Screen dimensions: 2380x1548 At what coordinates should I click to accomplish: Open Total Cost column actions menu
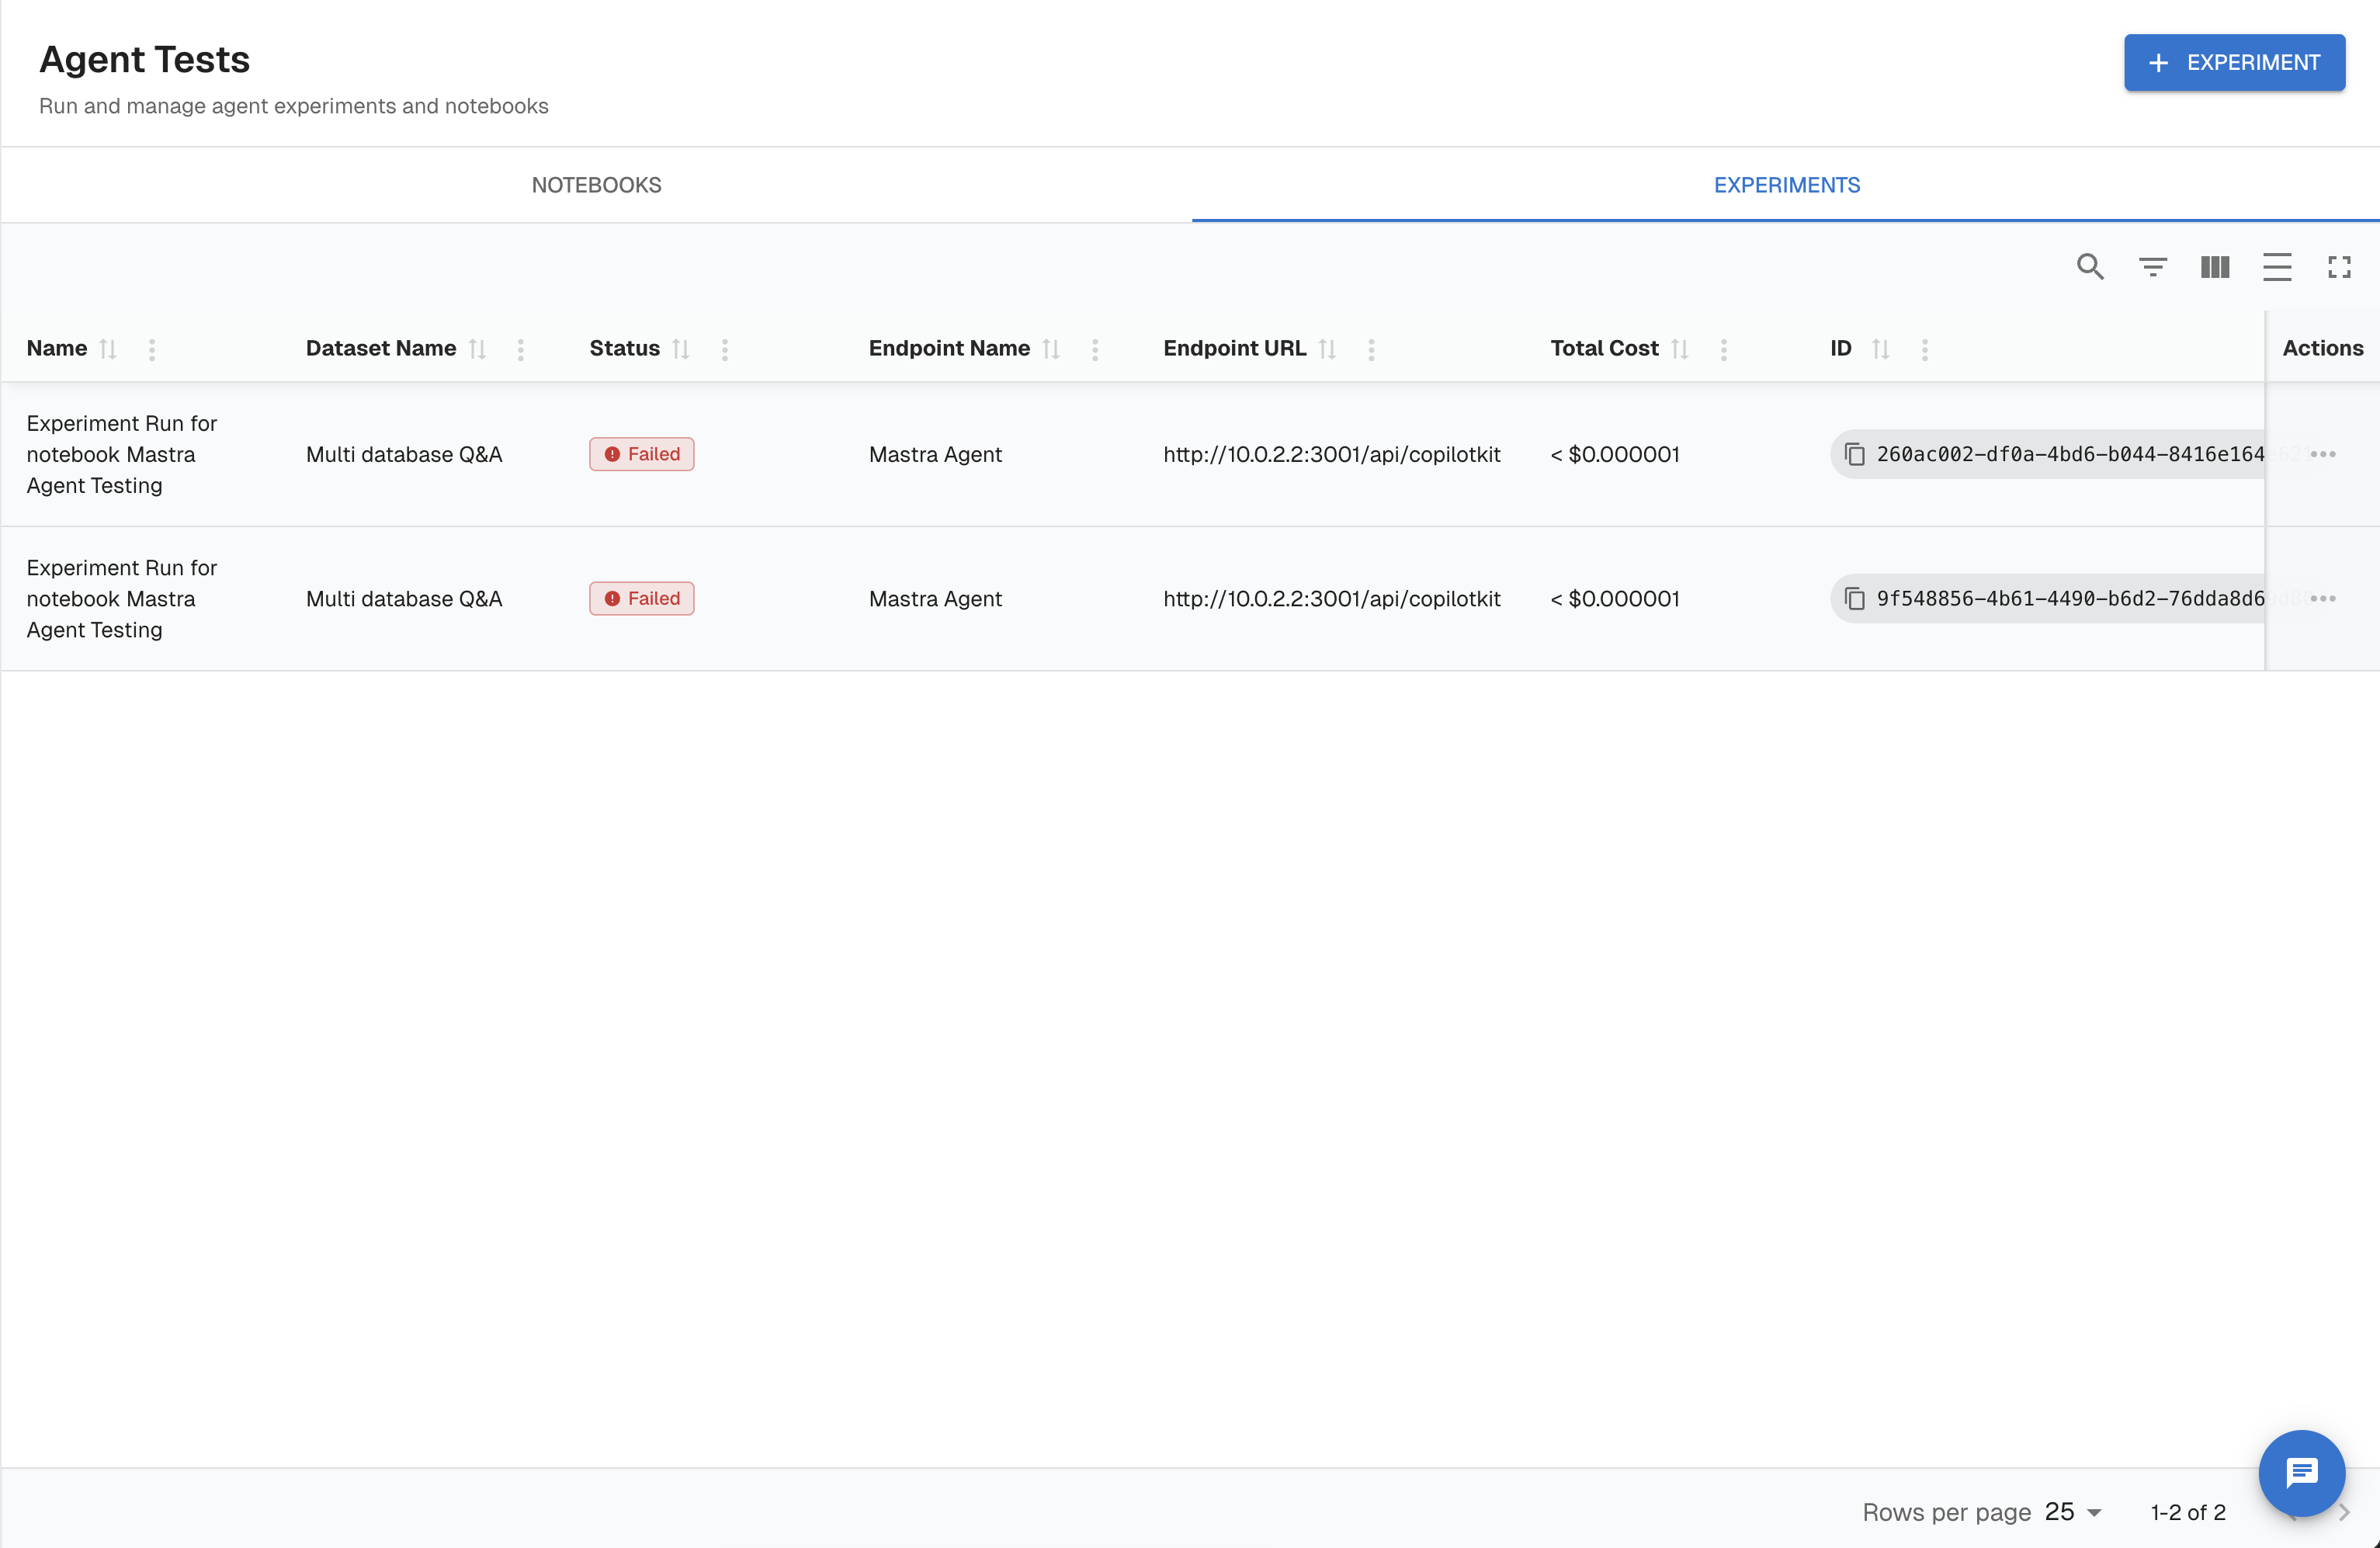click(1724, 349)
